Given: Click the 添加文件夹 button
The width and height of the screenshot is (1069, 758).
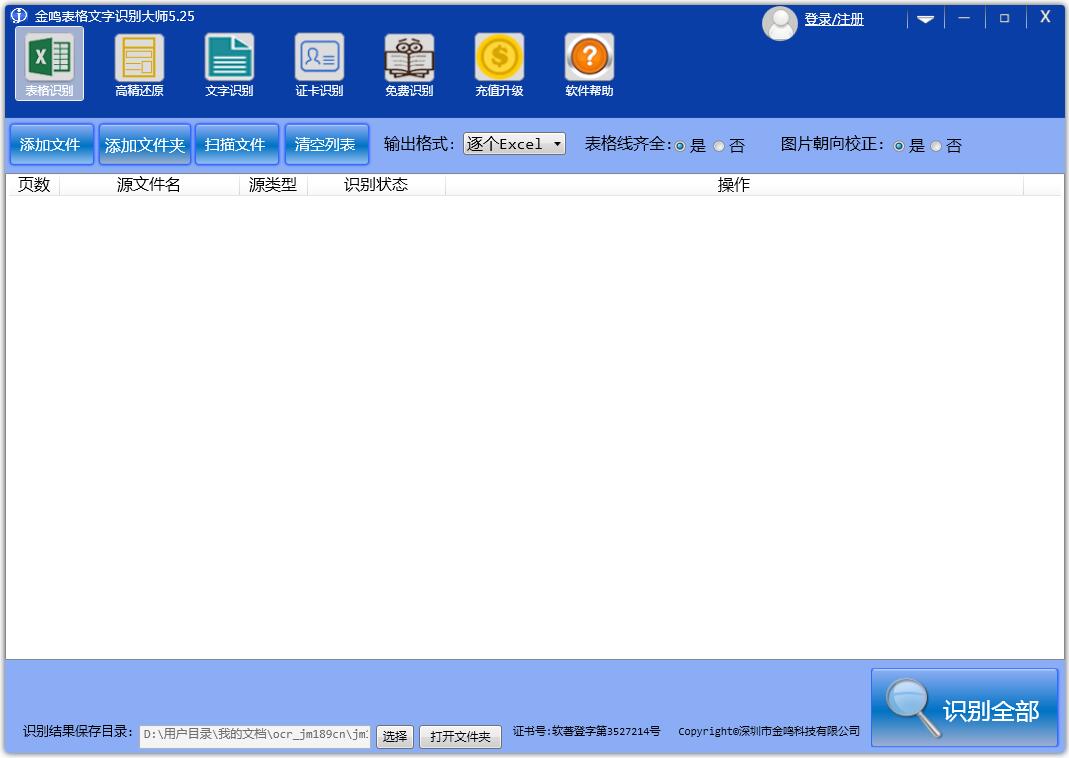Looking at the screenshot, I should (145, 144).
